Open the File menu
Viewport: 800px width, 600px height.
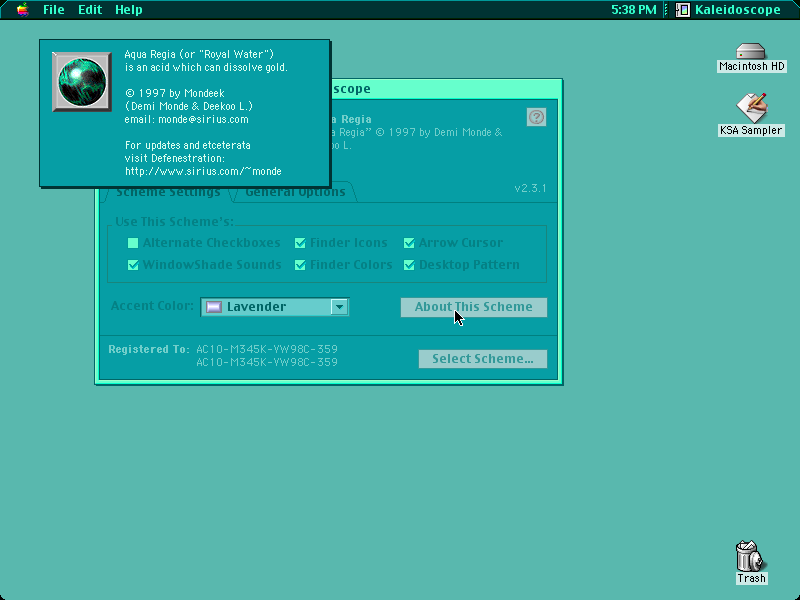54,10
